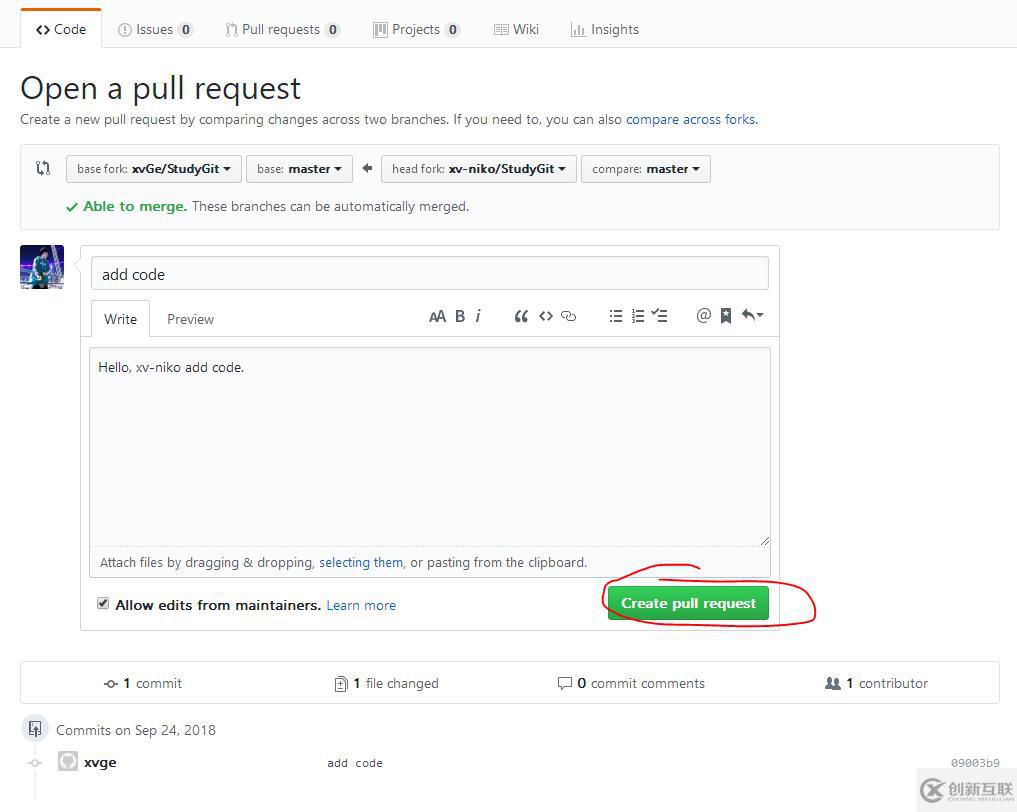
Task: Expand the compare: master branch dropdown
Action: (x=646, y=169)
